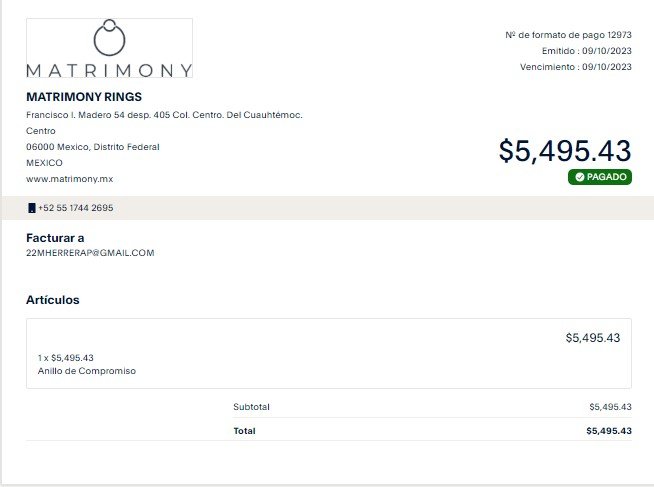Click the +52 55 1744 2695 phone number
This screenshot has height=487, width=654.
click(75, 208)
